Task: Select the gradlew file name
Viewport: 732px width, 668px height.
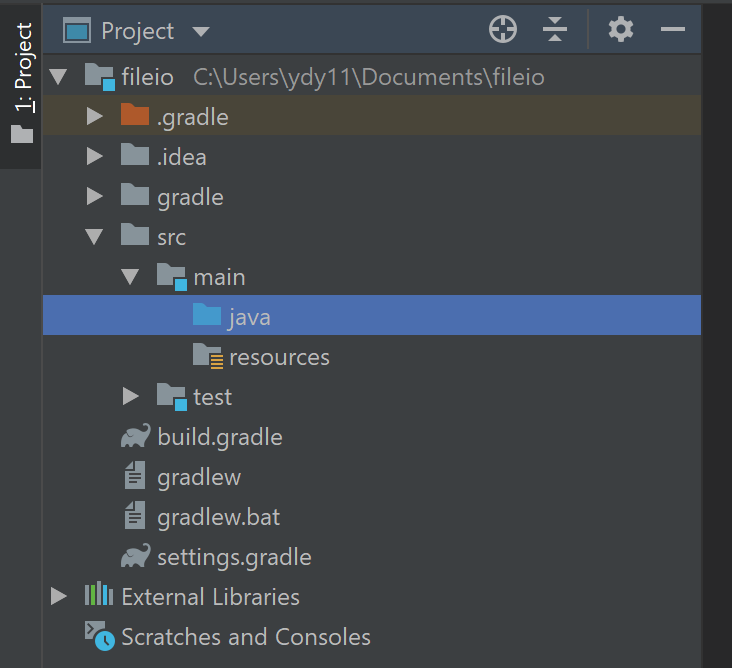Action: tap(199, 478)
